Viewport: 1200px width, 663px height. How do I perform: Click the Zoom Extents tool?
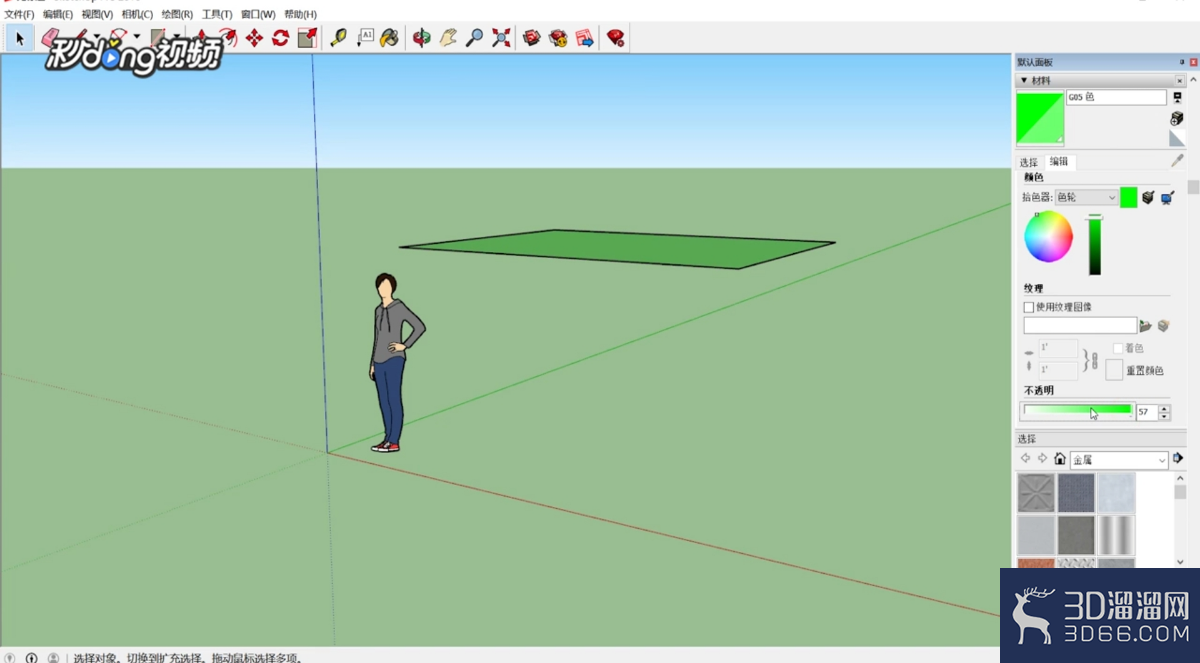point(501,38)
